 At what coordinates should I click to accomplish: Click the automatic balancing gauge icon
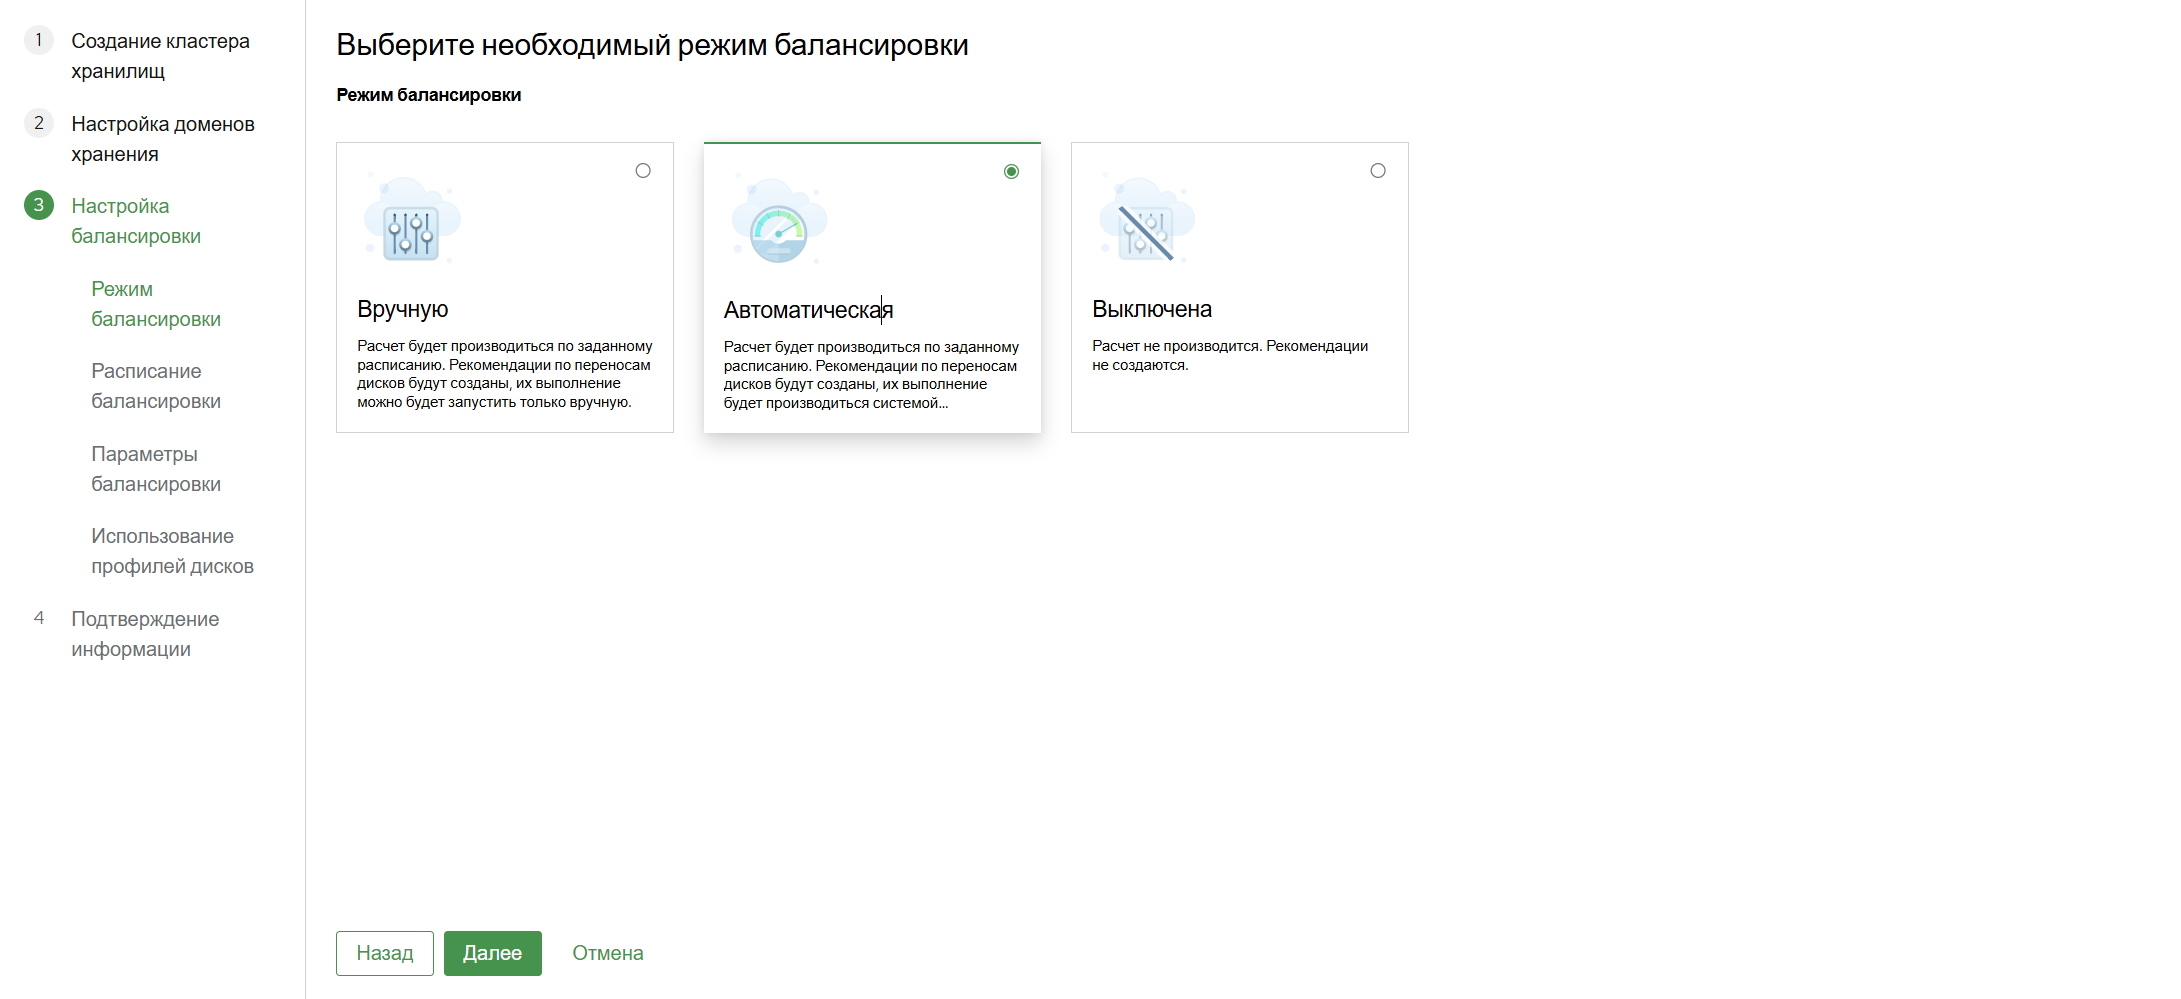779,221
